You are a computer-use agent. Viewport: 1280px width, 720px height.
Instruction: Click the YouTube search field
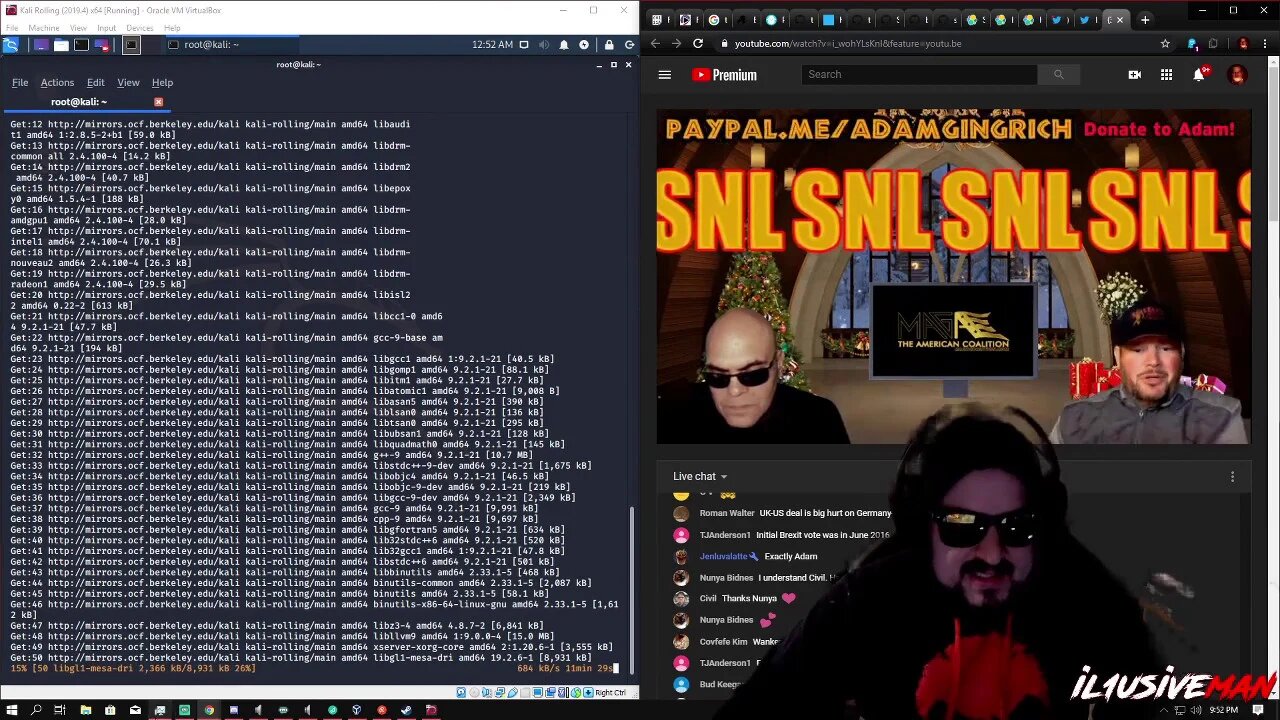919,74
